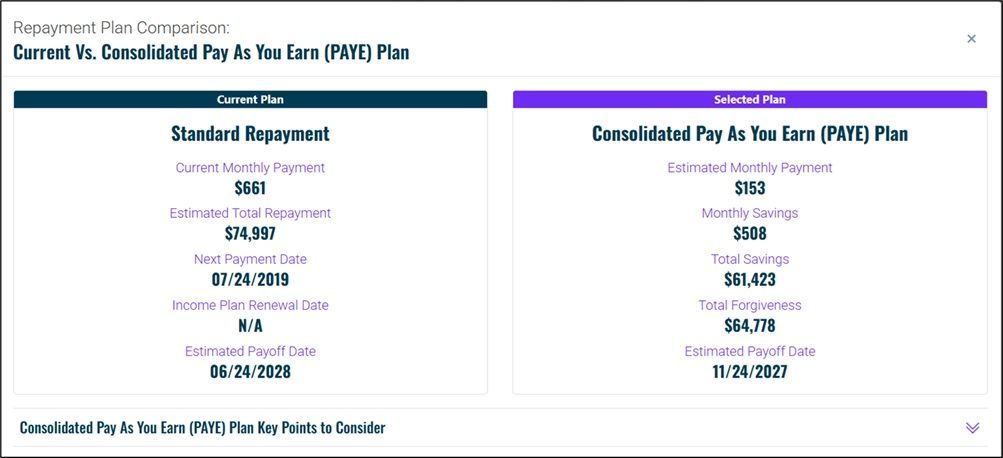The width and height of the screenshot is (1003, 458).
Task: Select the $661 monthly payment amount
Action: [x=250, y=188]
